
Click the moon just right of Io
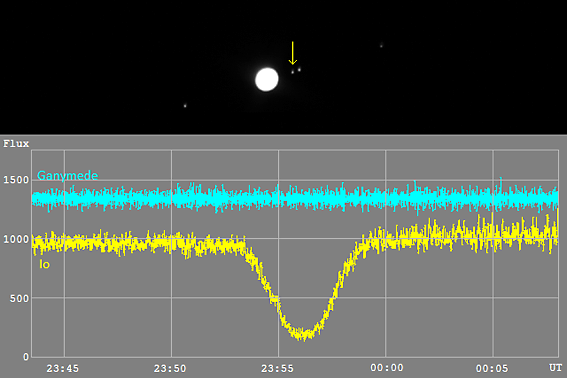tap(299, 69)
